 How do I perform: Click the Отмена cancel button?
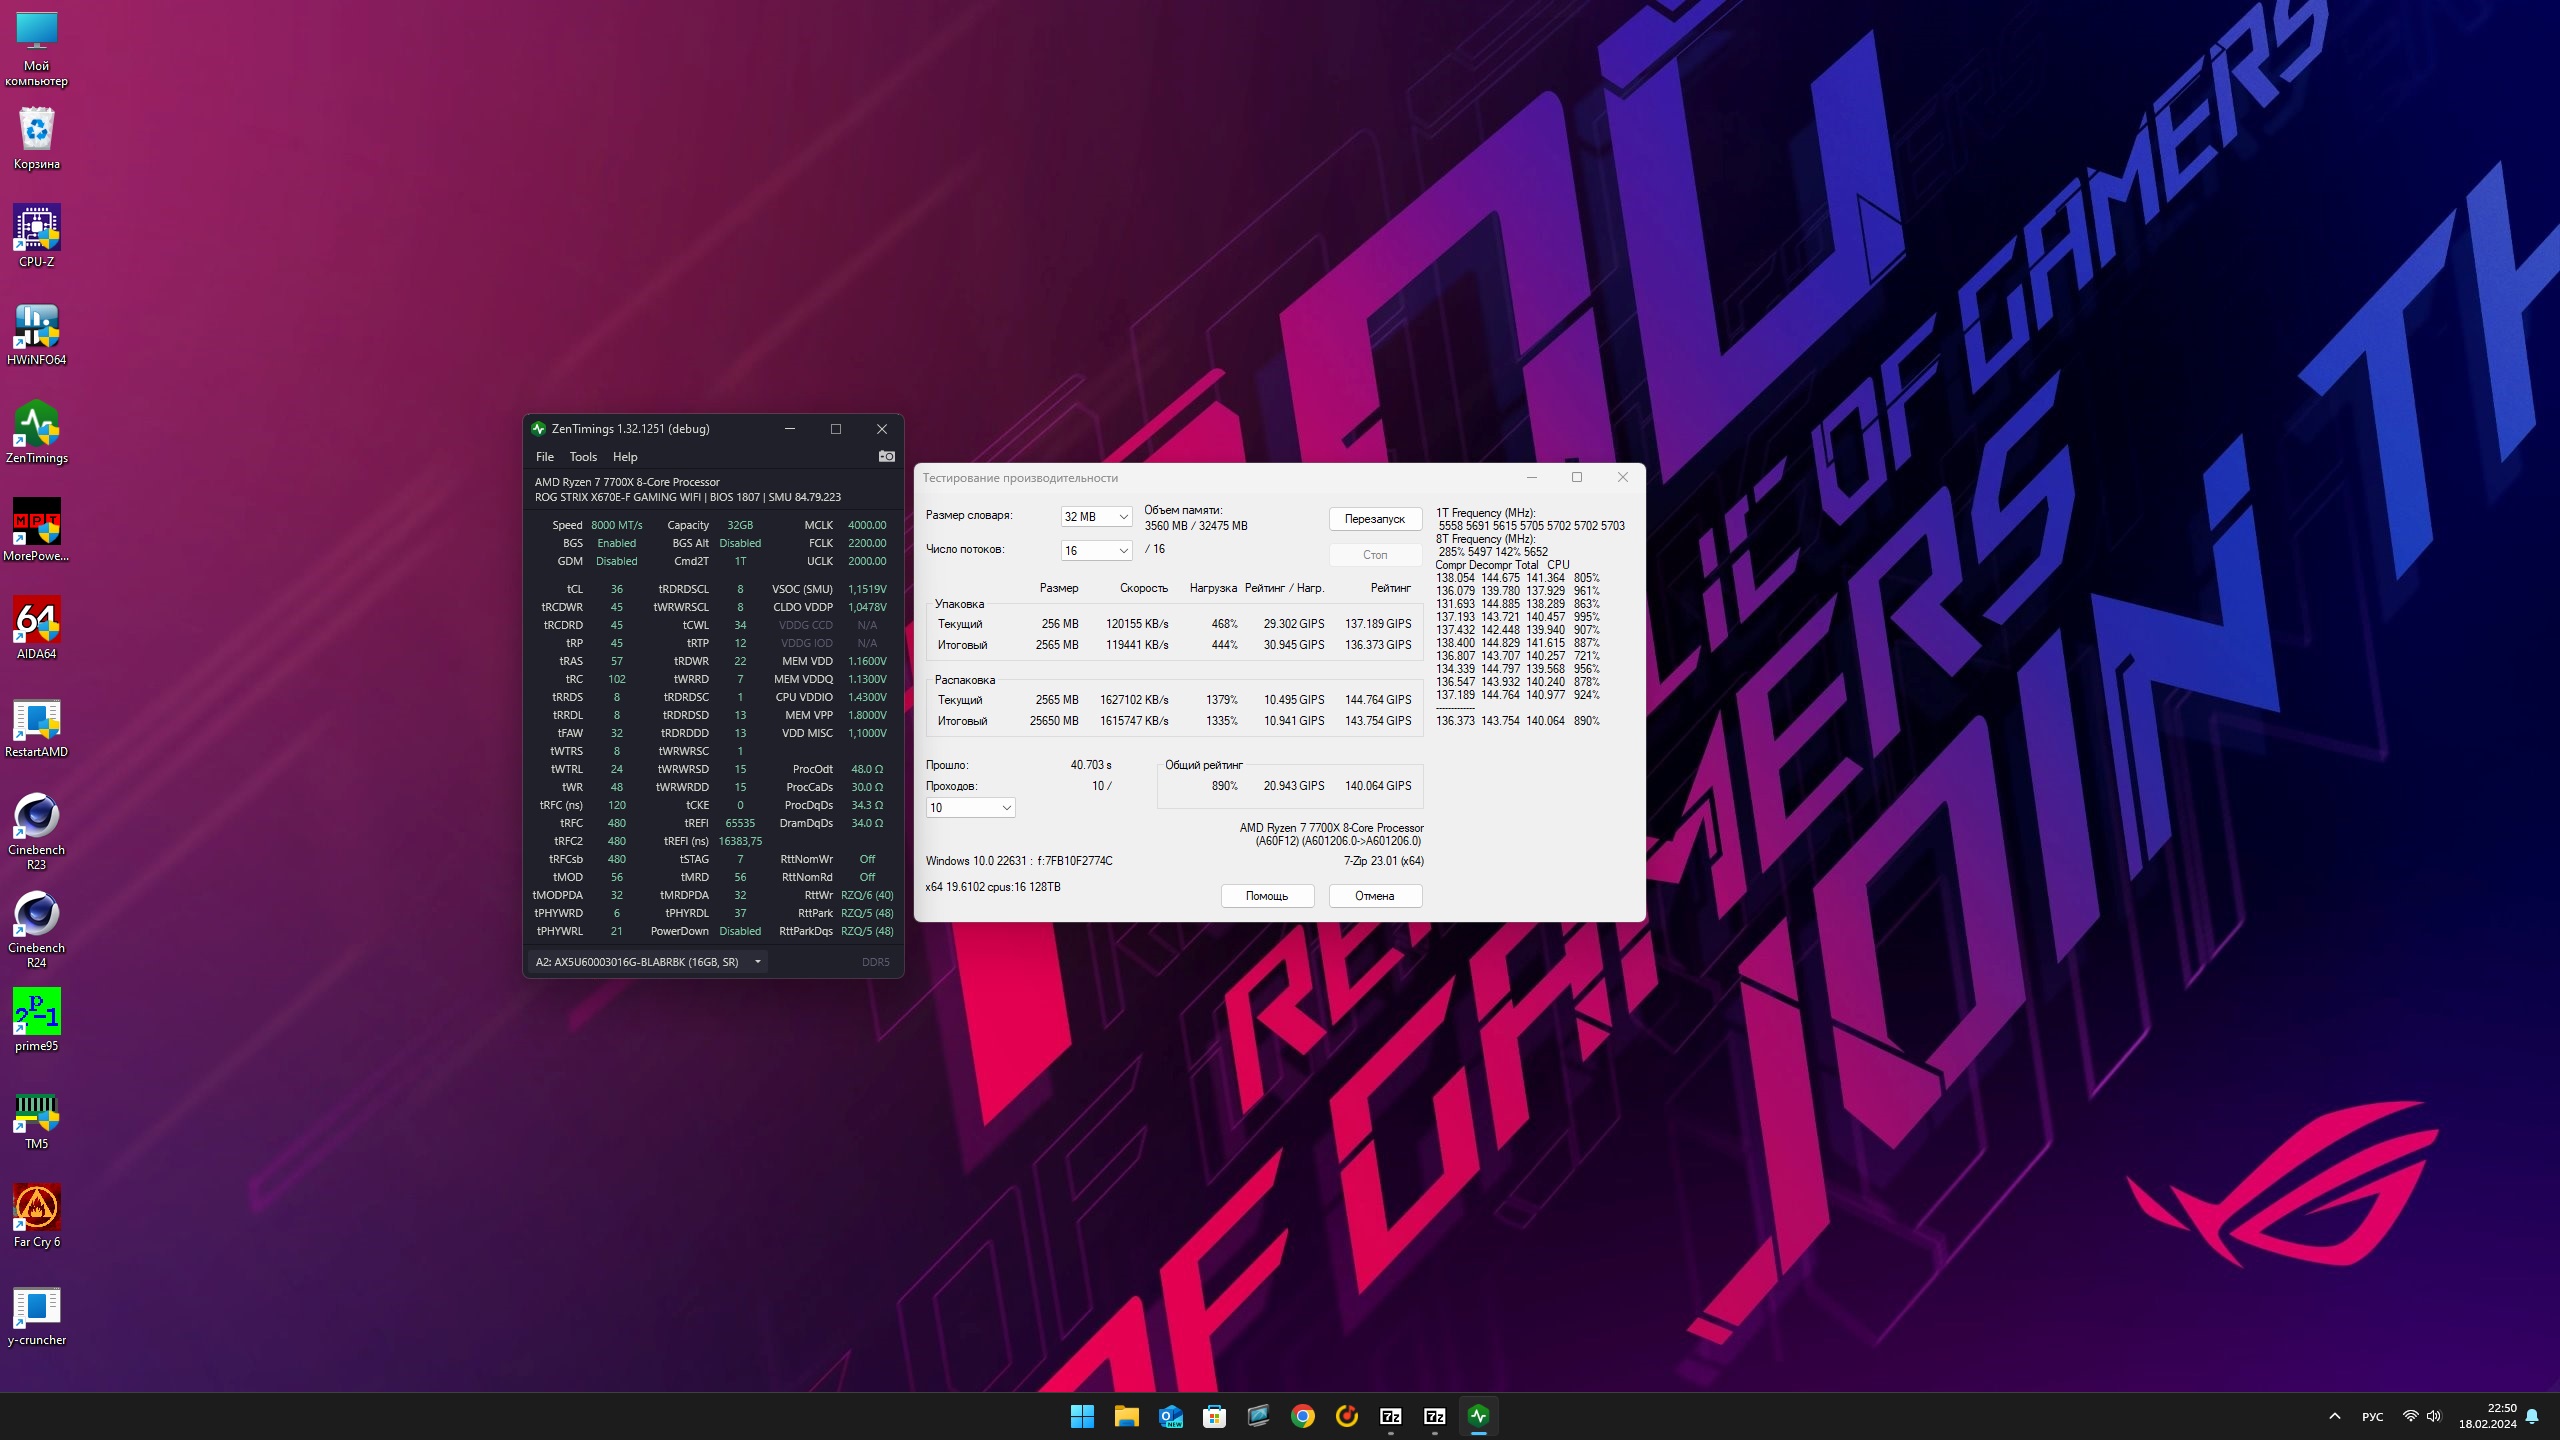[1374, 896]
